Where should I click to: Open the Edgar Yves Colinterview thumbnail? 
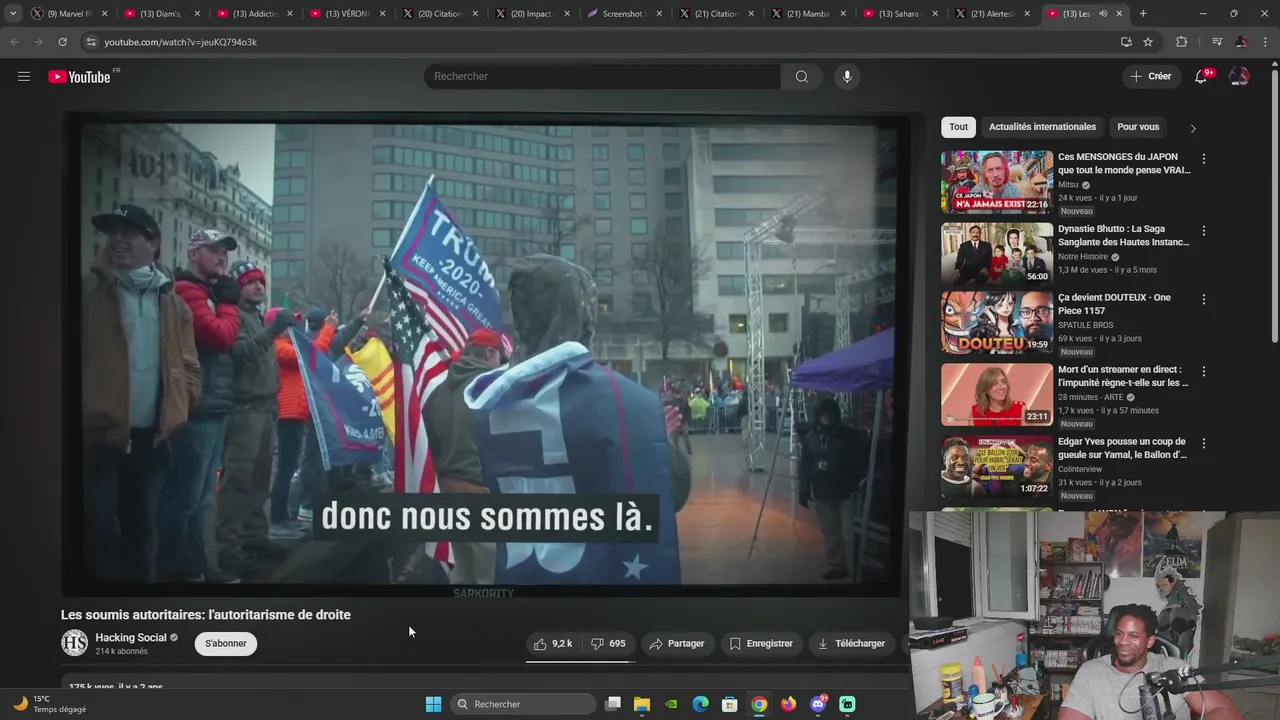click(996, 466)
